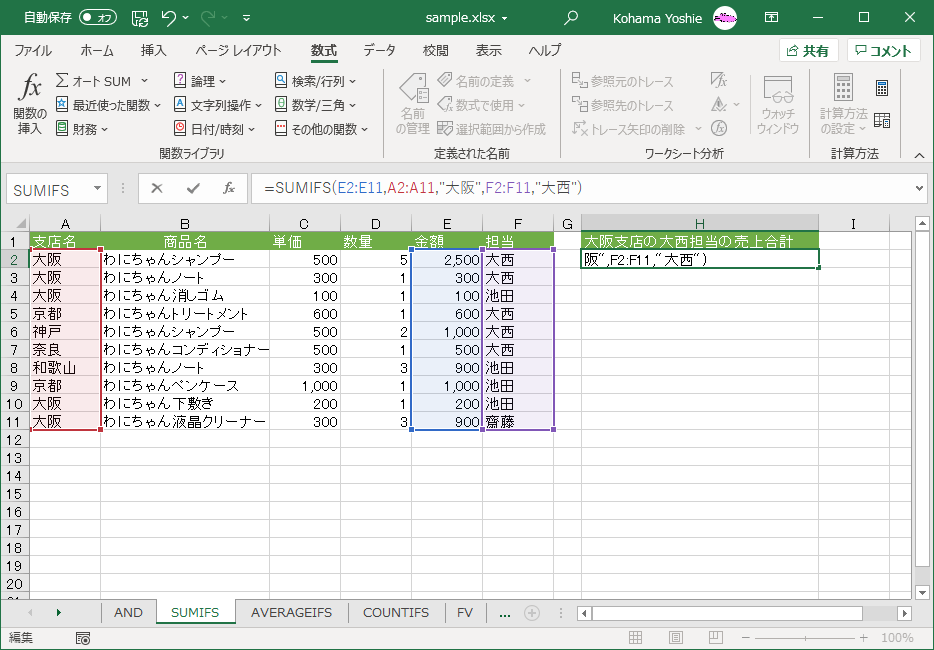Switch to the FV sheet tab
This screenshot has height=650, width=934.
(x=465, y=612)
